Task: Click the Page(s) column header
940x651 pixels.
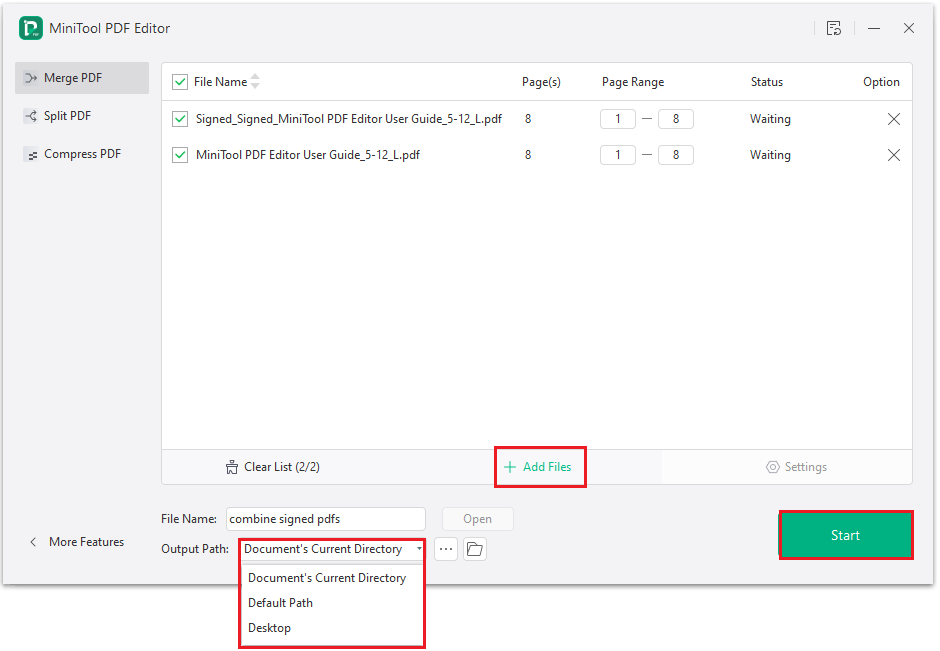Action: click(x=541, y=82)
